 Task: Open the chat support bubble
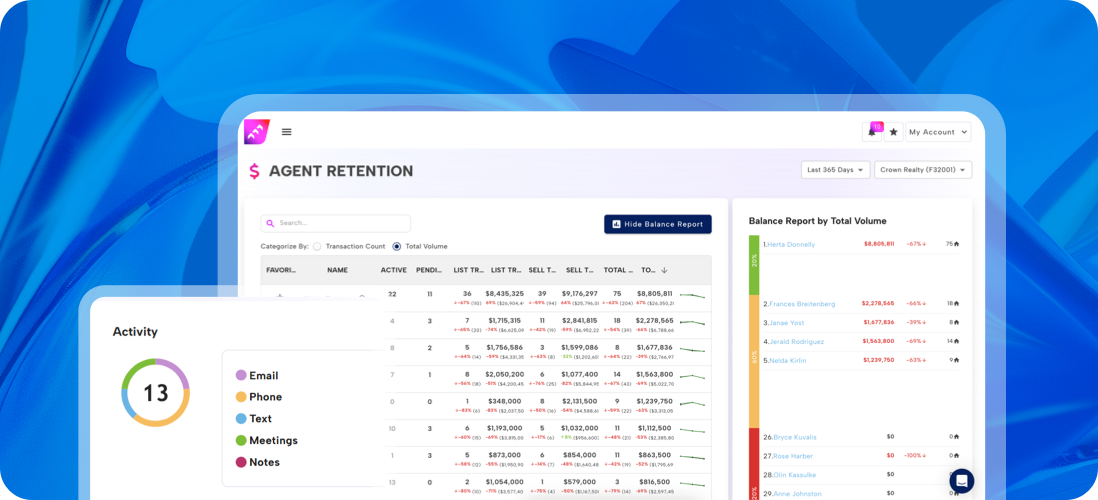pos(961,480)
